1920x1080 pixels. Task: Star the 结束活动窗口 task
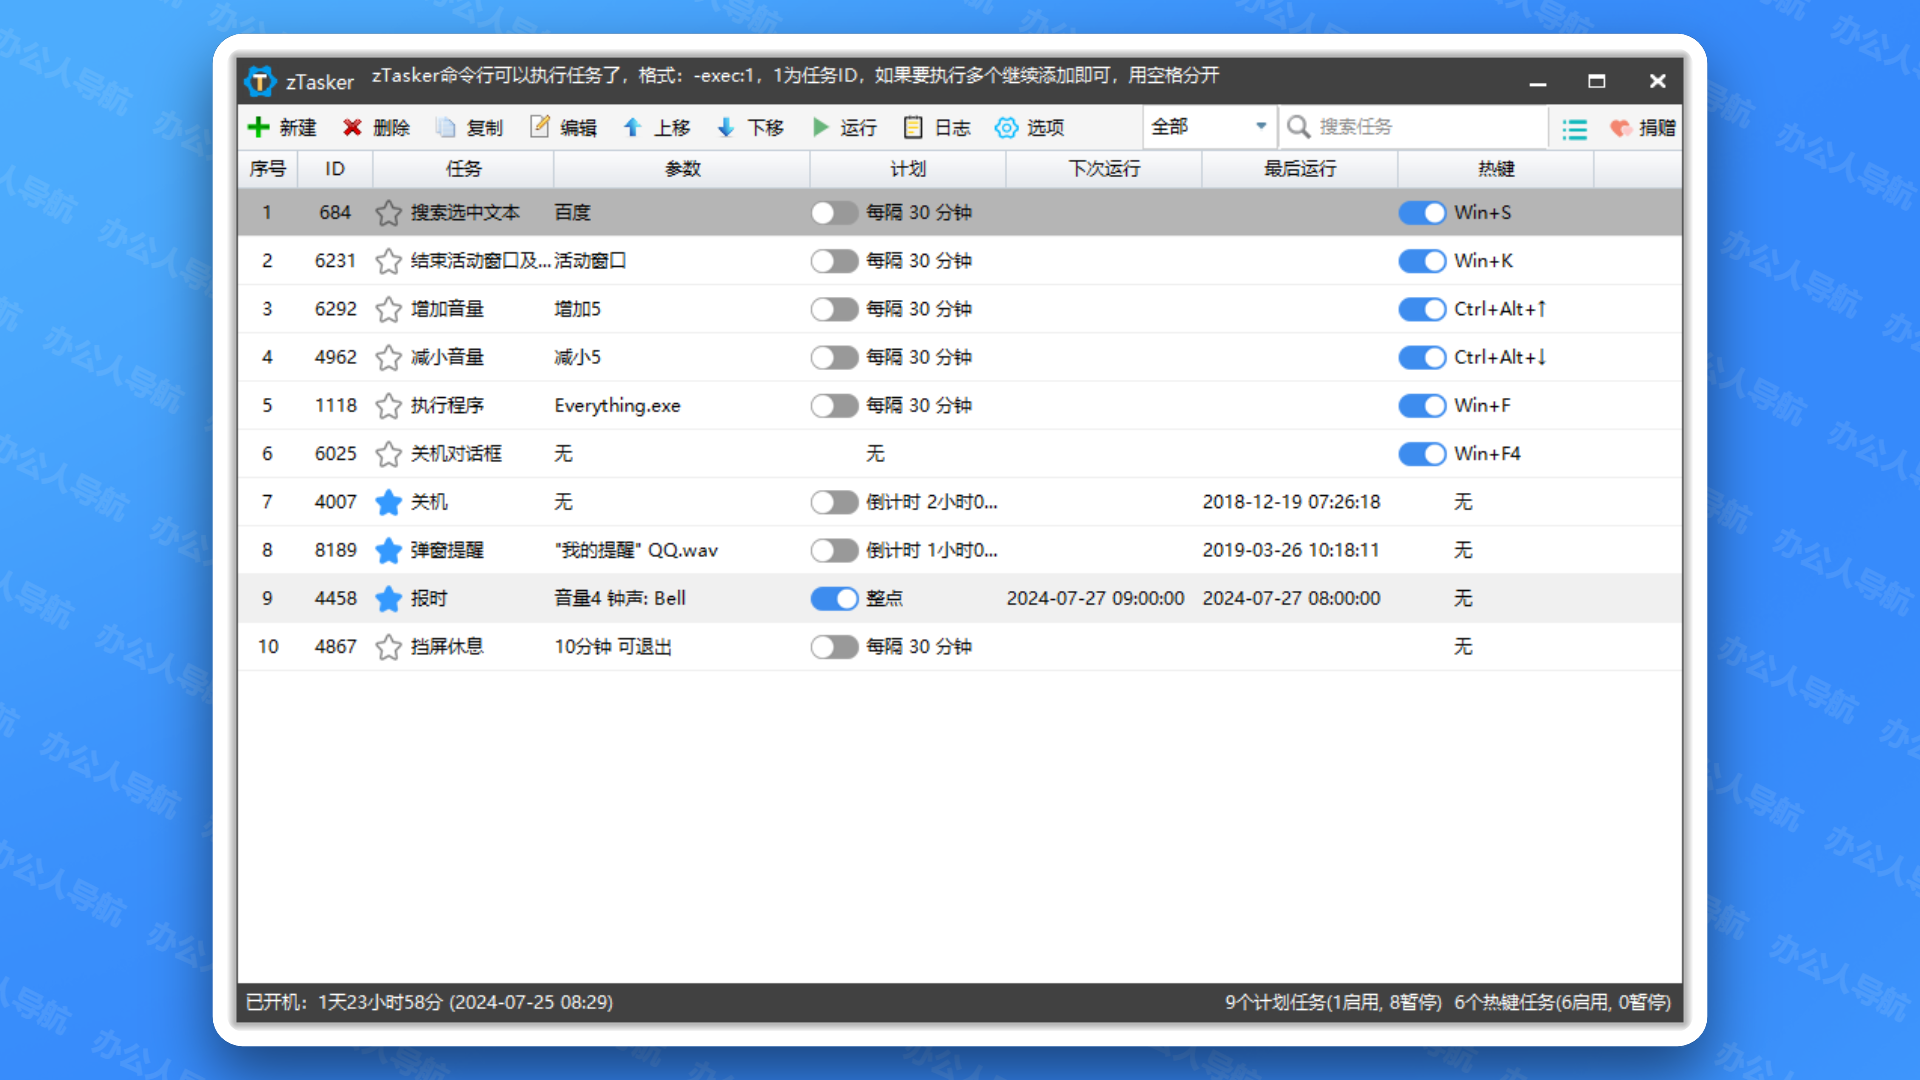point(388,261)
